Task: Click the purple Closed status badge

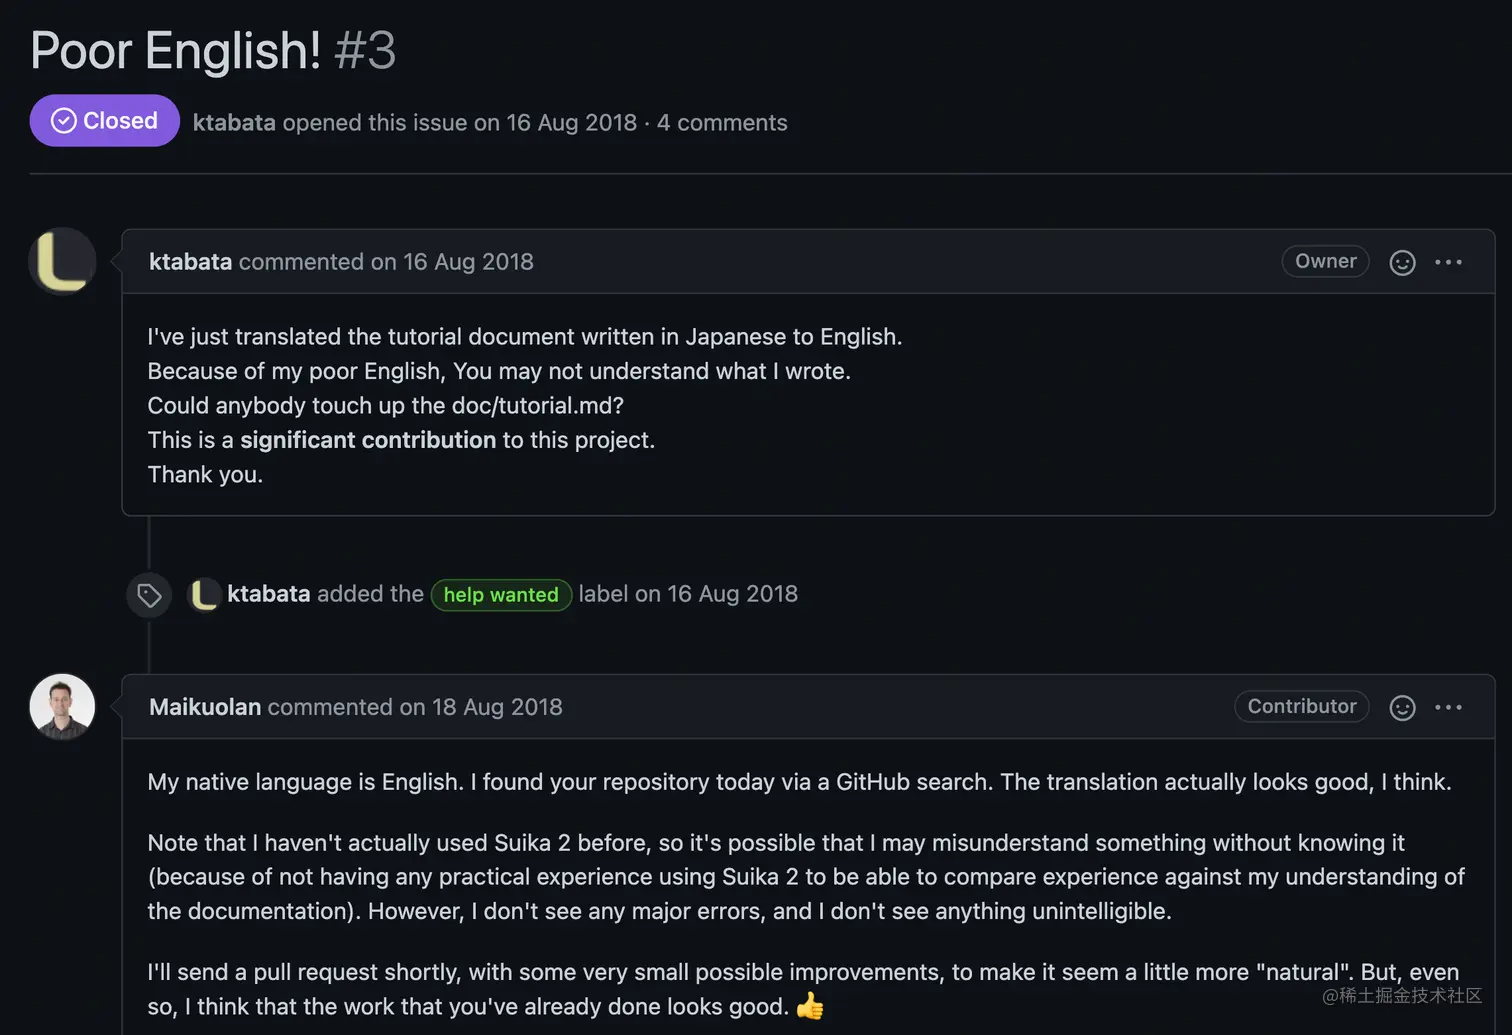Action: [x=105, y=121]
